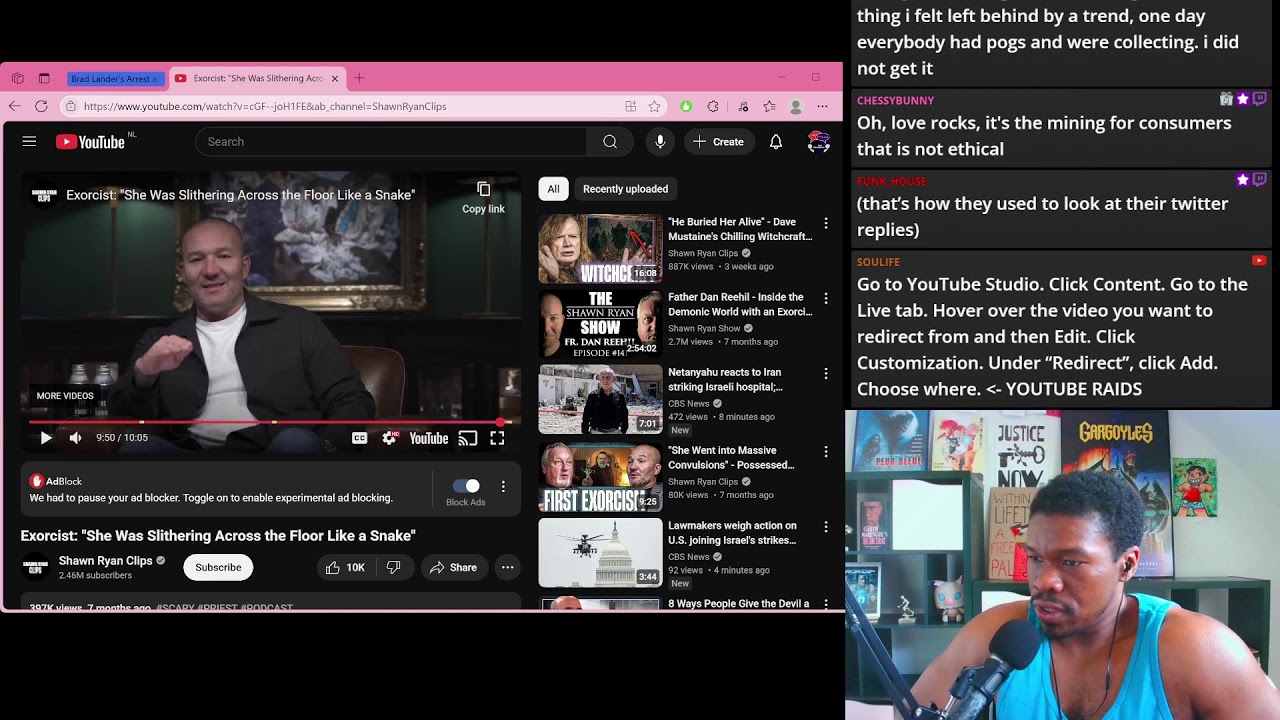The width and height of the screenshot is (1280, 720).
Task: Open the browser extensions puzzle icon
Action: coord(713,106)
